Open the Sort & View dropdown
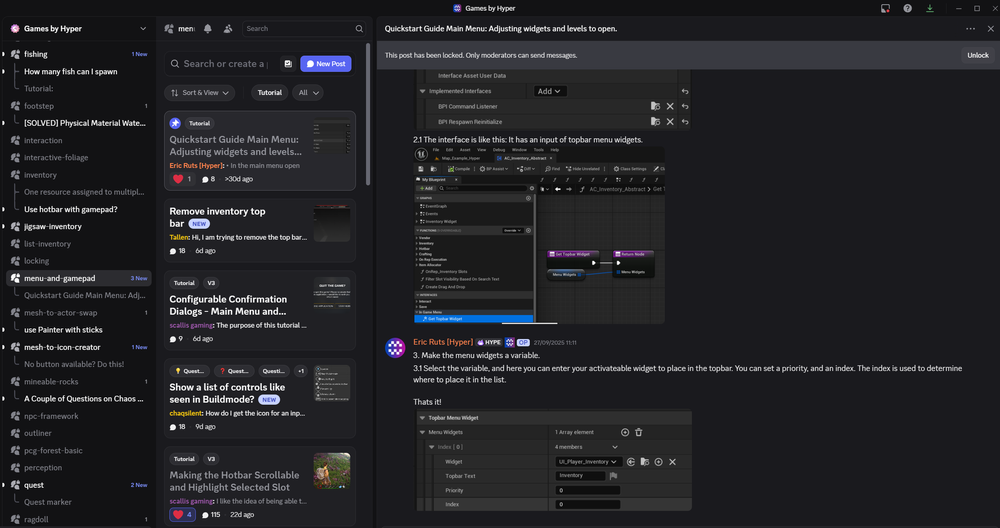The height and width of the screenshot is (528, 1000). pos(200,93)
